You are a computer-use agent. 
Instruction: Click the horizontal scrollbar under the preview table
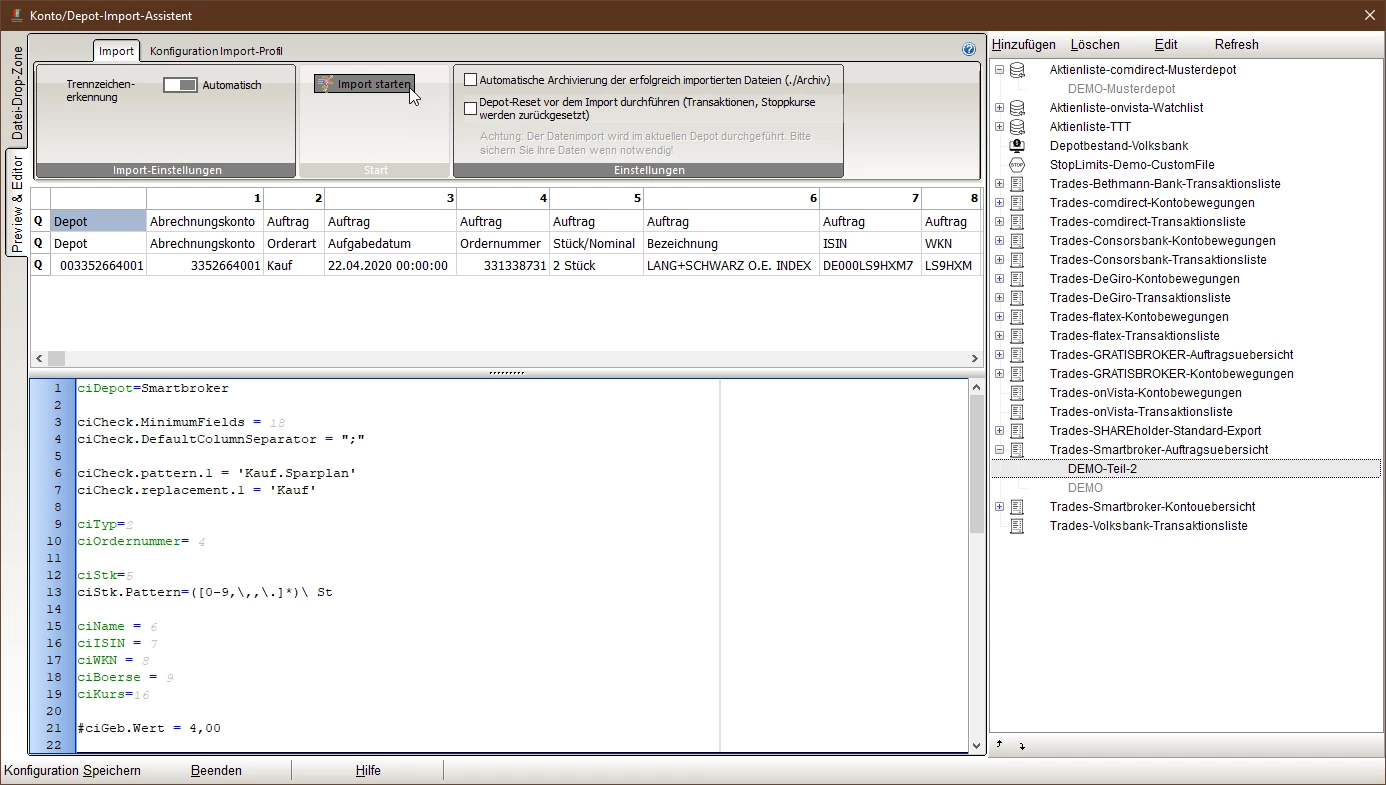point(500,358)
